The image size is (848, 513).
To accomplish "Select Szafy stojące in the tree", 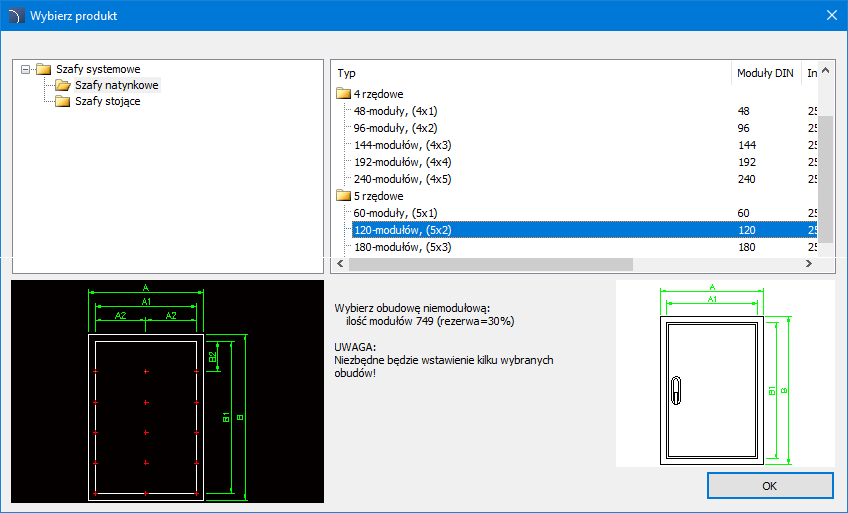I will point(107,101).
